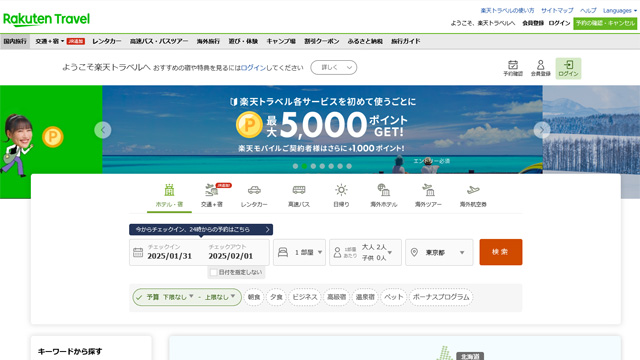Toggle the 高級宿 filter chip

336,297
